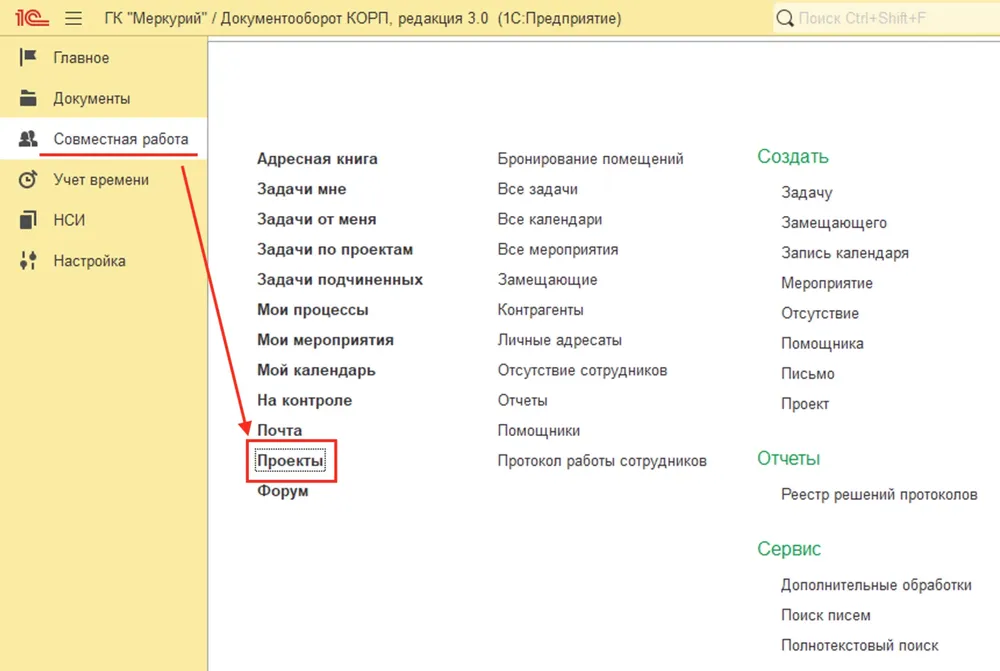This screenshot has width=1000, height=671.
Task: Open the Учет времени section
Action: pyautogui.click(x=101, y=179)
